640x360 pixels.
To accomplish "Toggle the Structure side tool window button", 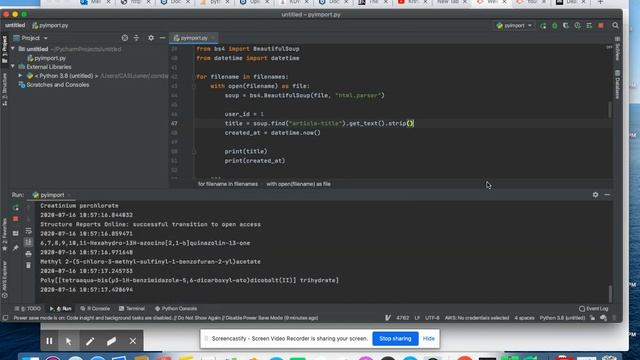I will coord(4,89).
